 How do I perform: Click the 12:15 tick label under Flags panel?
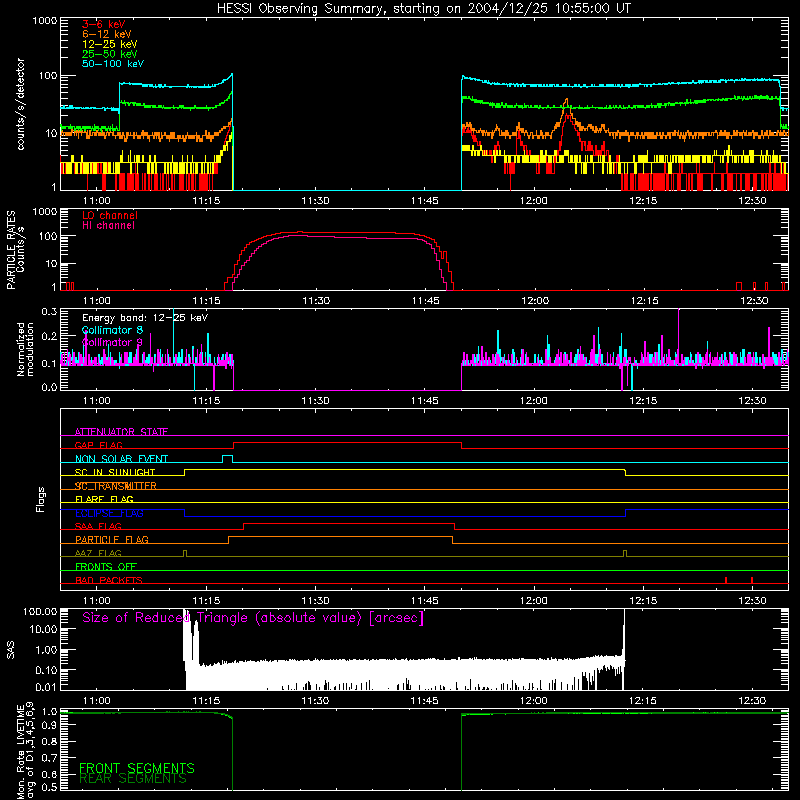643,601
